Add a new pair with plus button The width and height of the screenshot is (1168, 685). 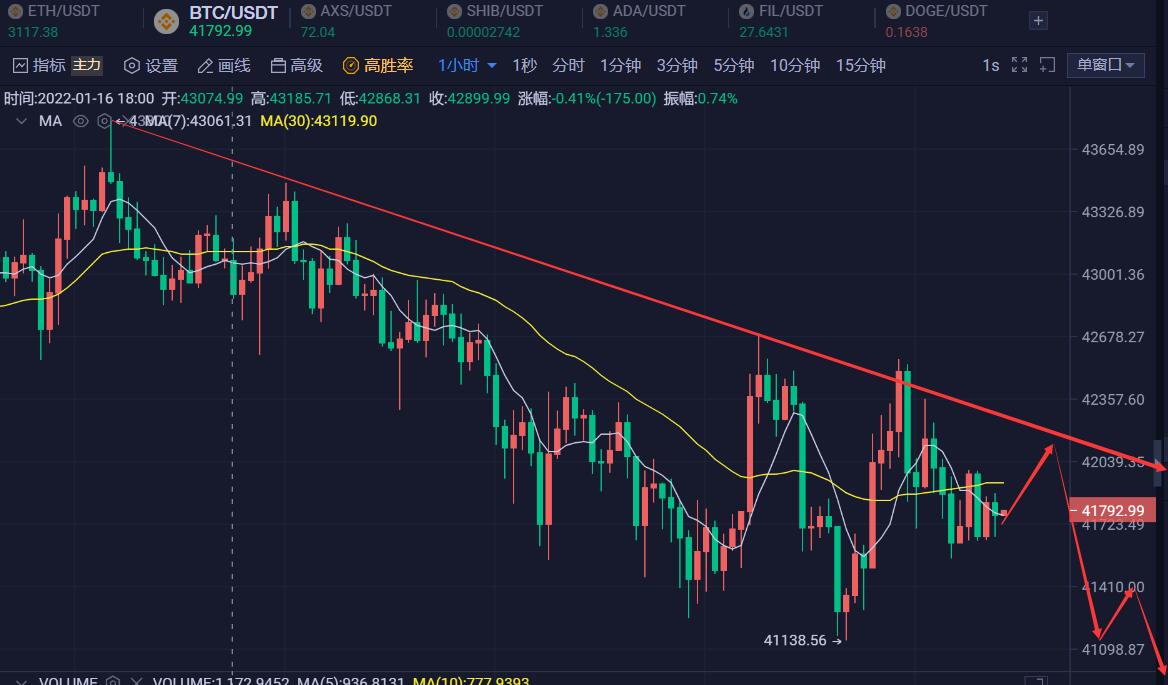pyautogui.click(x=1038, y=21)
